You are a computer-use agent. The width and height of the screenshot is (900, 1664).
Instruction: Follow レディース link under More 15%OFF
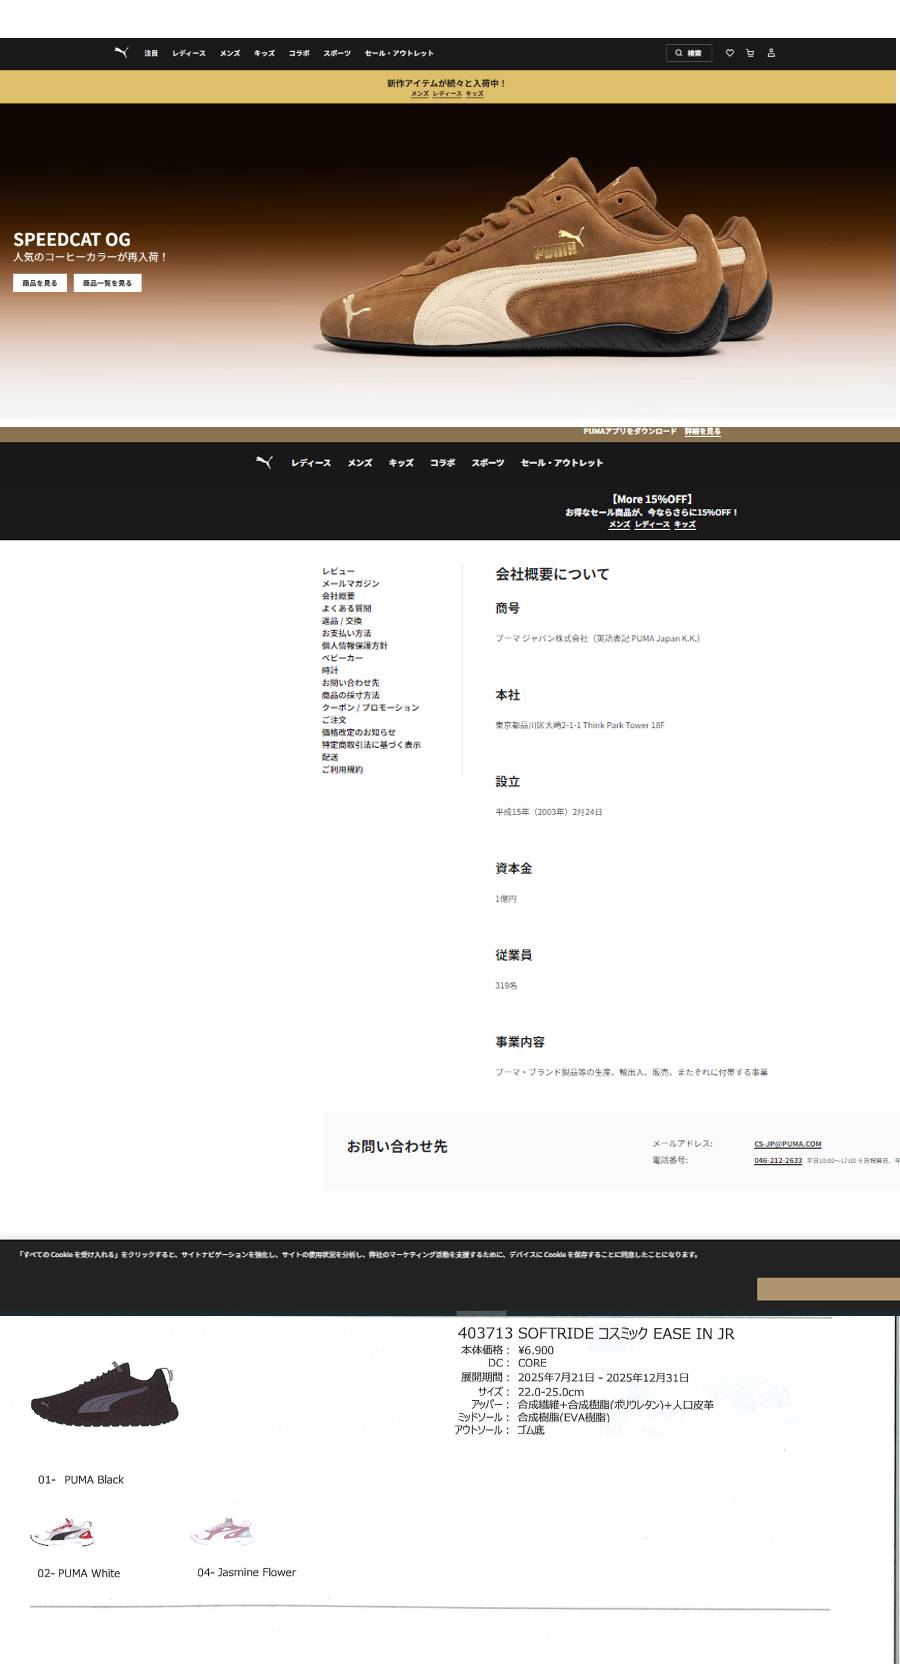click(x=652, y=525)
